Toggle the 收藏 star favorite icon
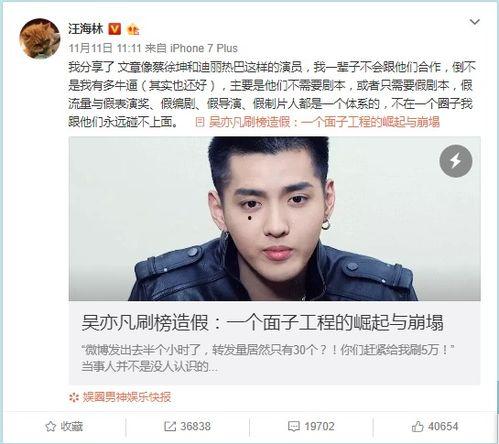The width and height of the screenshot is (499, 444). click(x=50, y=426)
